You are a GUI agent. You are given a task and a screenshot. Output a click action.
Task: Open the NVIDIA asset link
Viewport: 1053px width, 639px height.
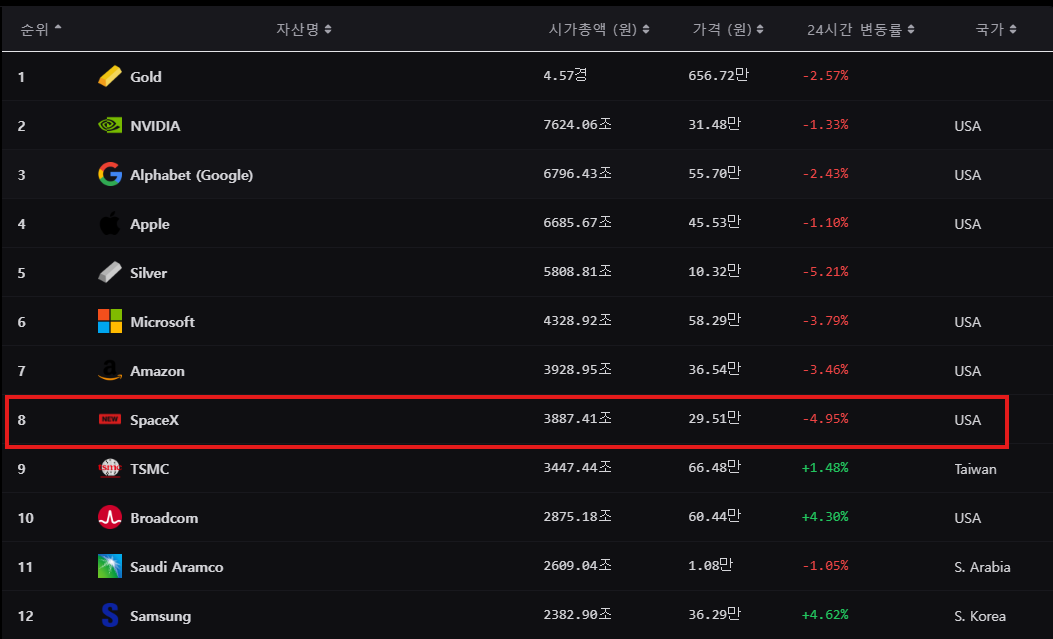[x=155, y=126]
